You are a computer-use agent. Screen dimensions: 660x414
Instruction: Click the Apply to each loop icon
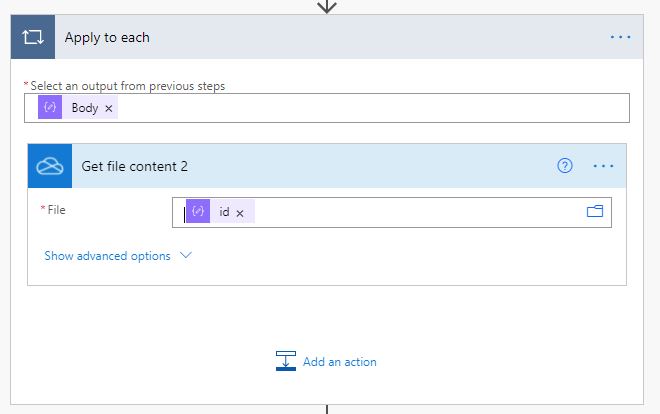[x=33, y=37]
